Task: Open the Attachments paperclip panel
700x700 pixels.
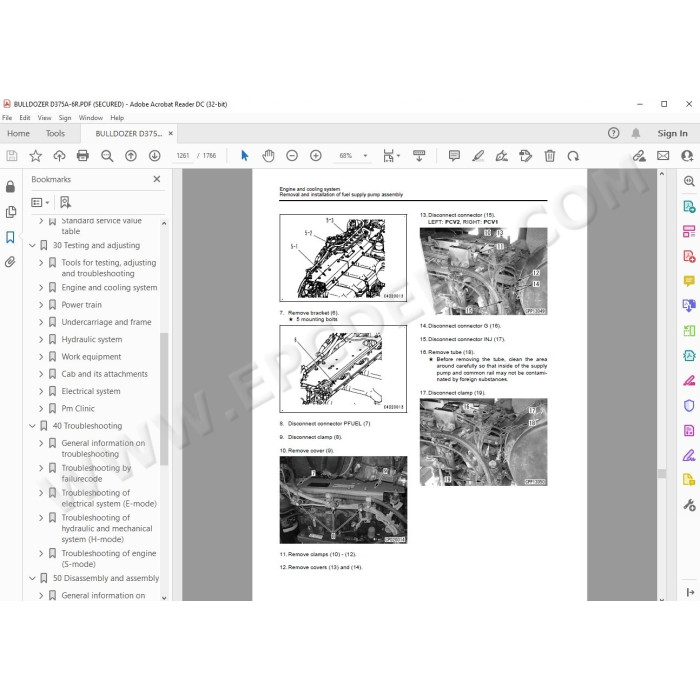Action: click(10, 262)
